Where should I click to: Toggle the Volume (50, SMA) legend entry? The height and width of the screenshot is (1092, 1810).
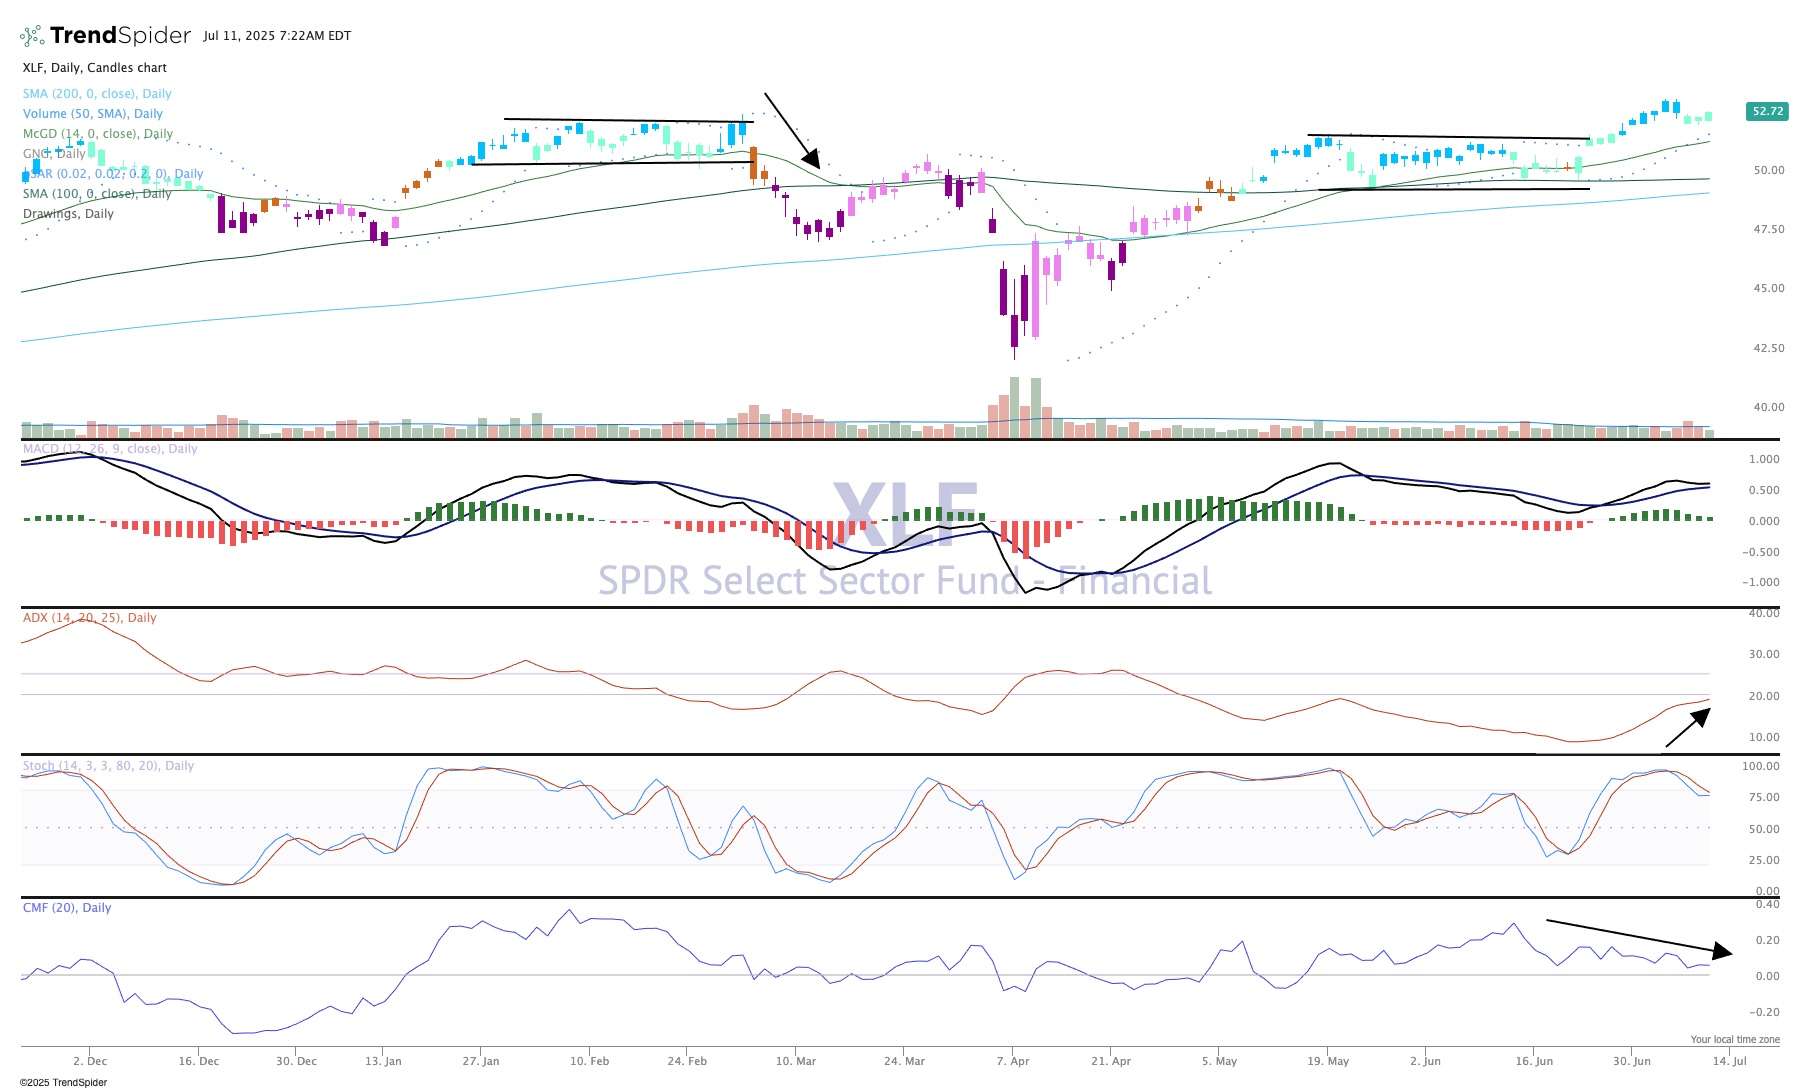93,114
